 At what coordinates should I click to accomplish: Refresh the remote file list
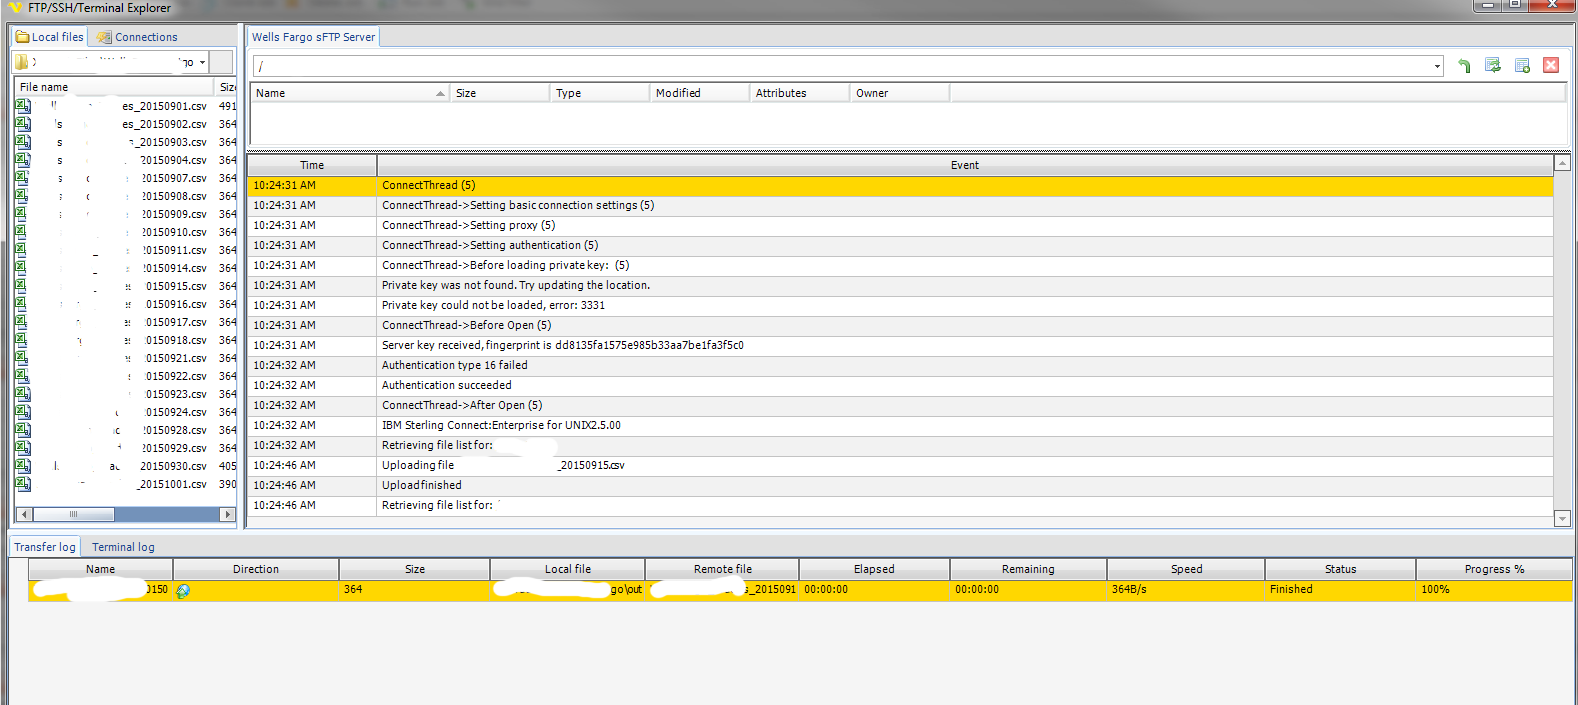point(1492,66)
